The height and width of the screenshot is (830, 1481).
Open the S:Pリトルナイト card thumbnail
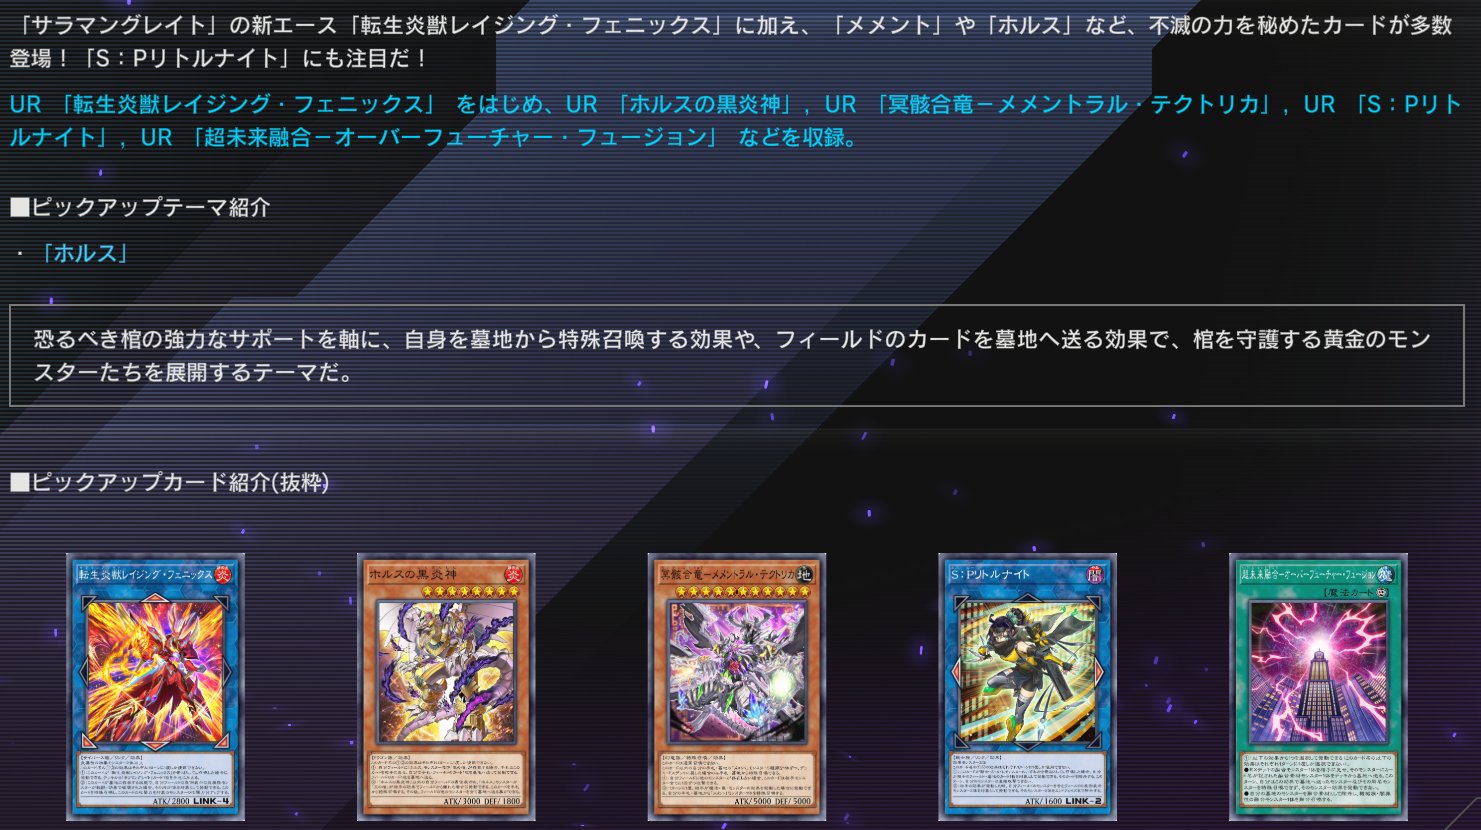tap(1028, 686)
